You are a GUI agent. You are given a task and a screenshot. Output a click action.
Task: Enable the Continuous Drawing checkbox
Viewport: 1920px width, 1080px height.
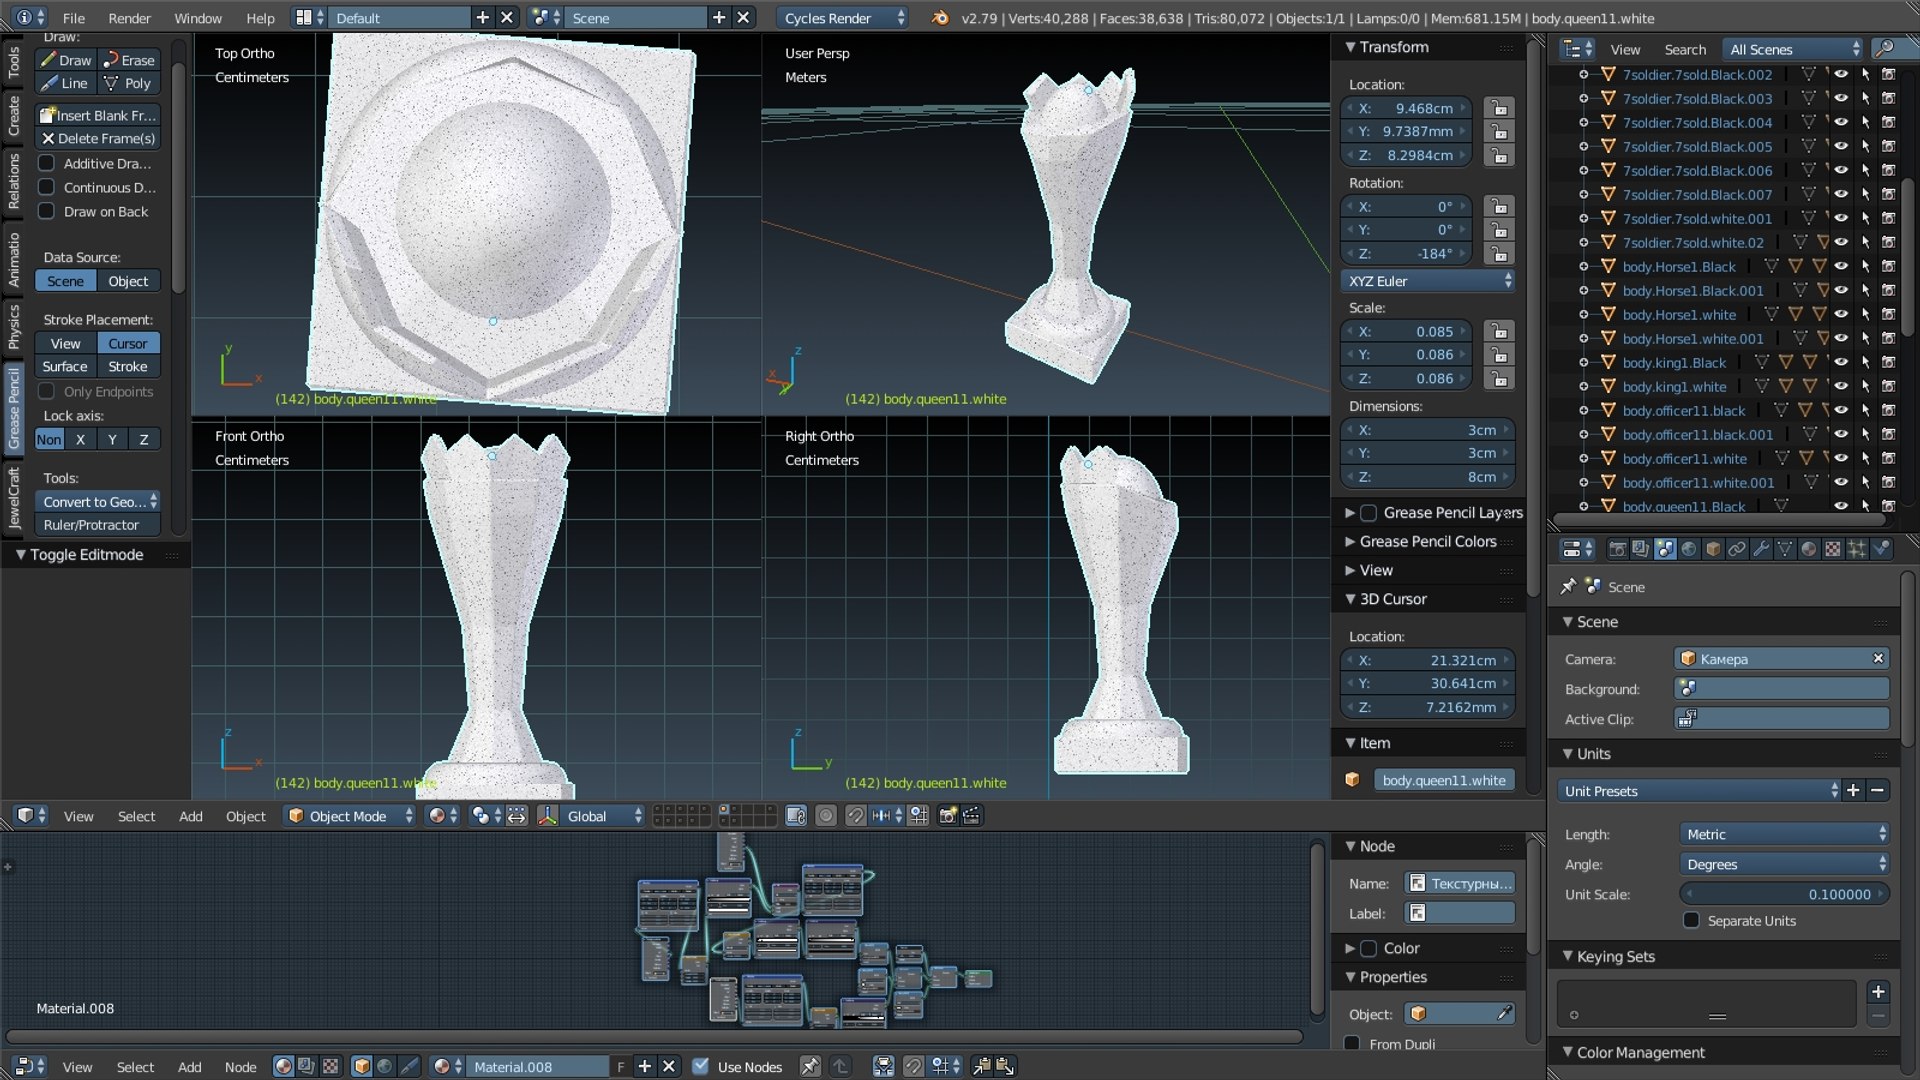pos(46,187)
